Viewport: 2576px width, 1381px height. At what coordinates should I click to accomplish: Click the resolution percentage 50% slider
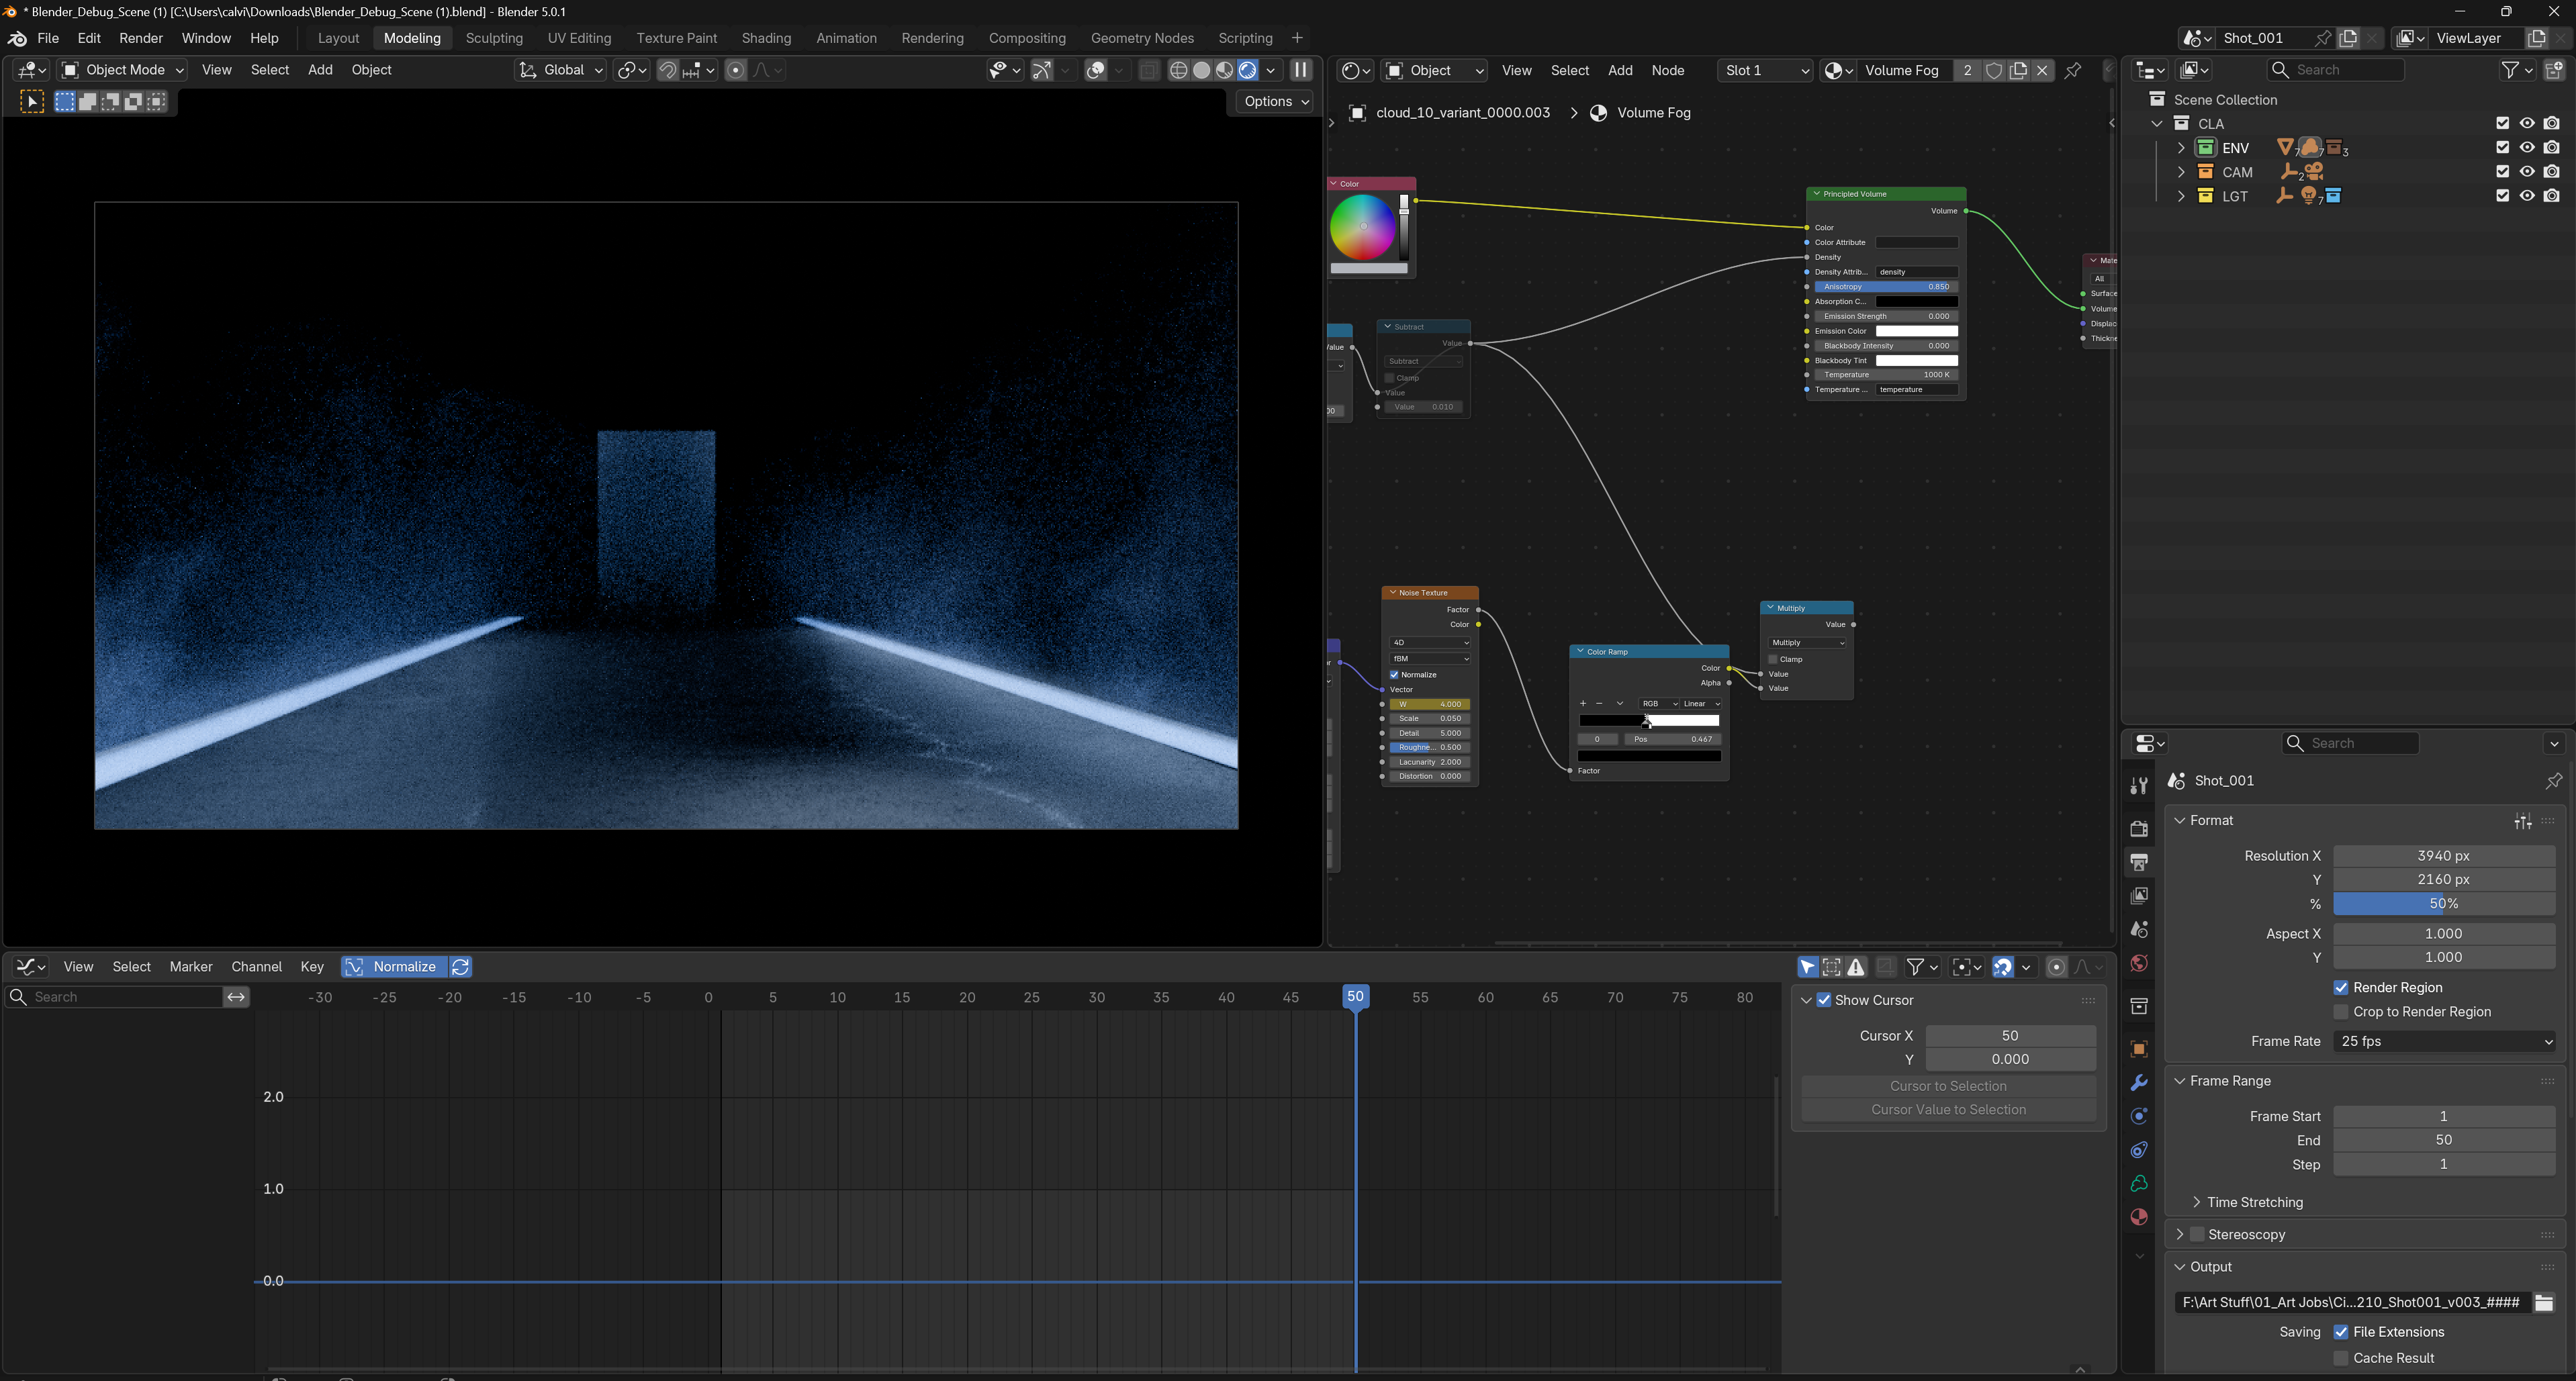[x=2443, y=904]
